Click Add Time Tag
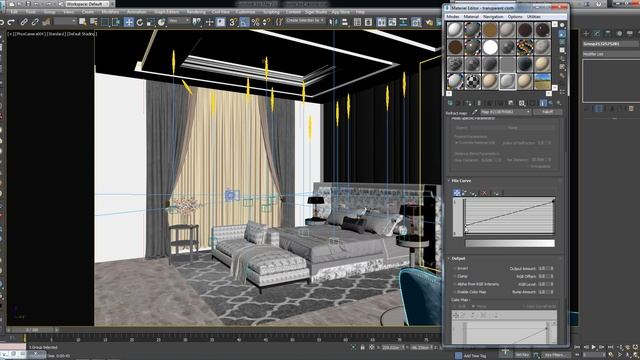The height and width of the screenshot is (360, 640). [x=475, y=356]
